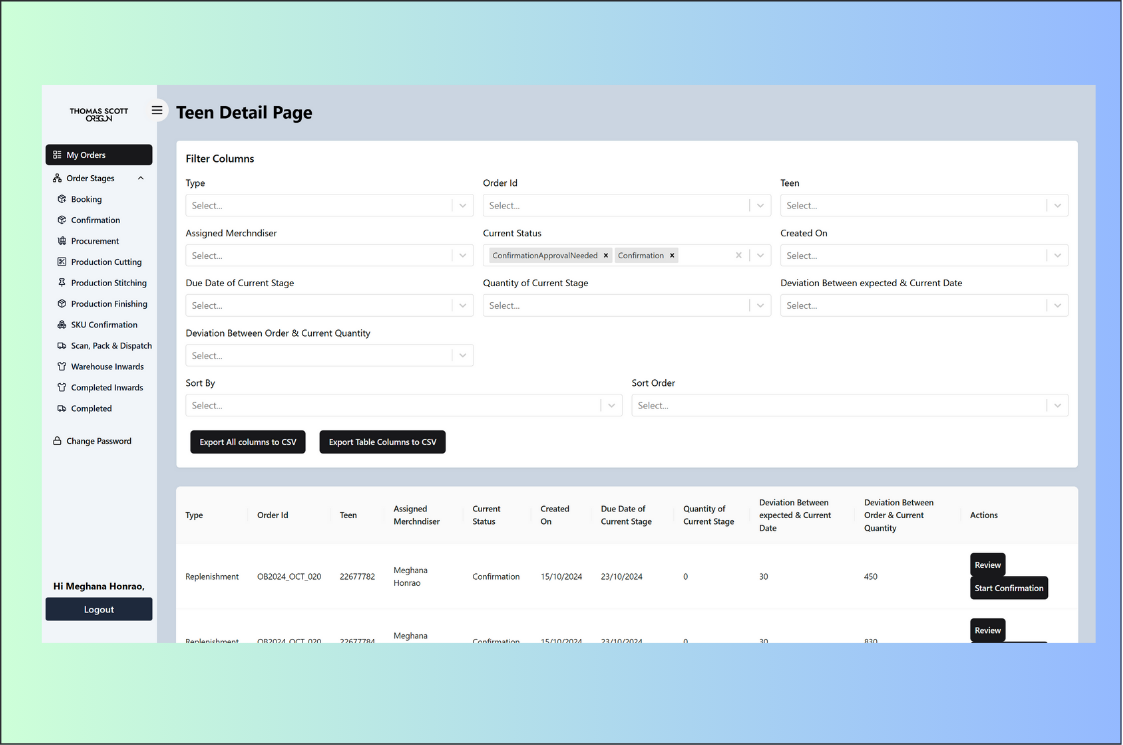Click the Change Password lock icon
This screenshot has width=1123, height=745.
tap(58, 441)
